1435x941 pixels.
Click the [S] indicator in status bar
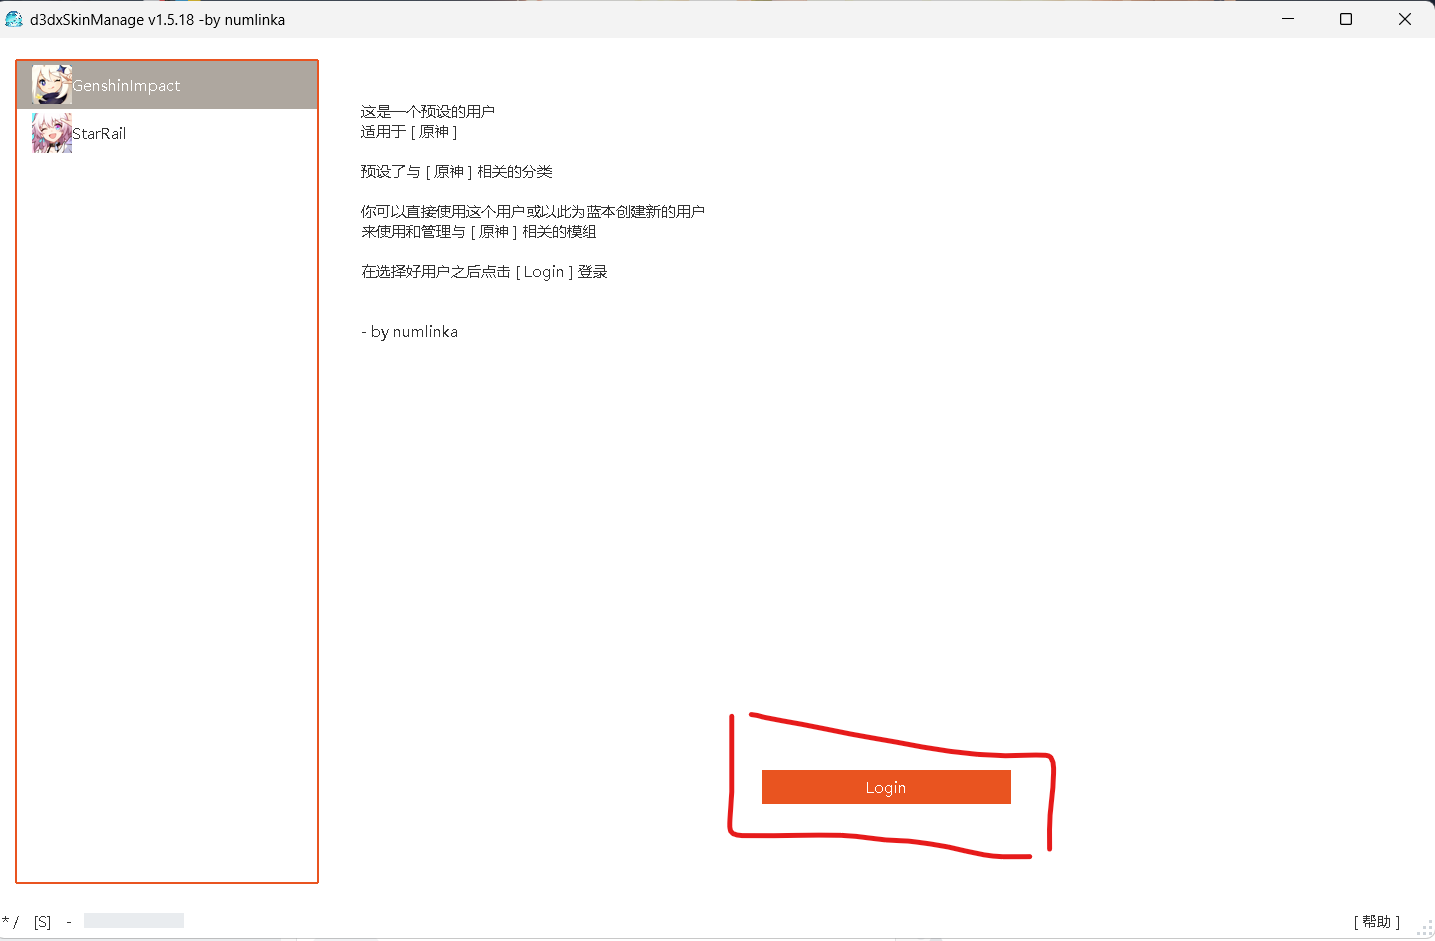tap(42, 922)
